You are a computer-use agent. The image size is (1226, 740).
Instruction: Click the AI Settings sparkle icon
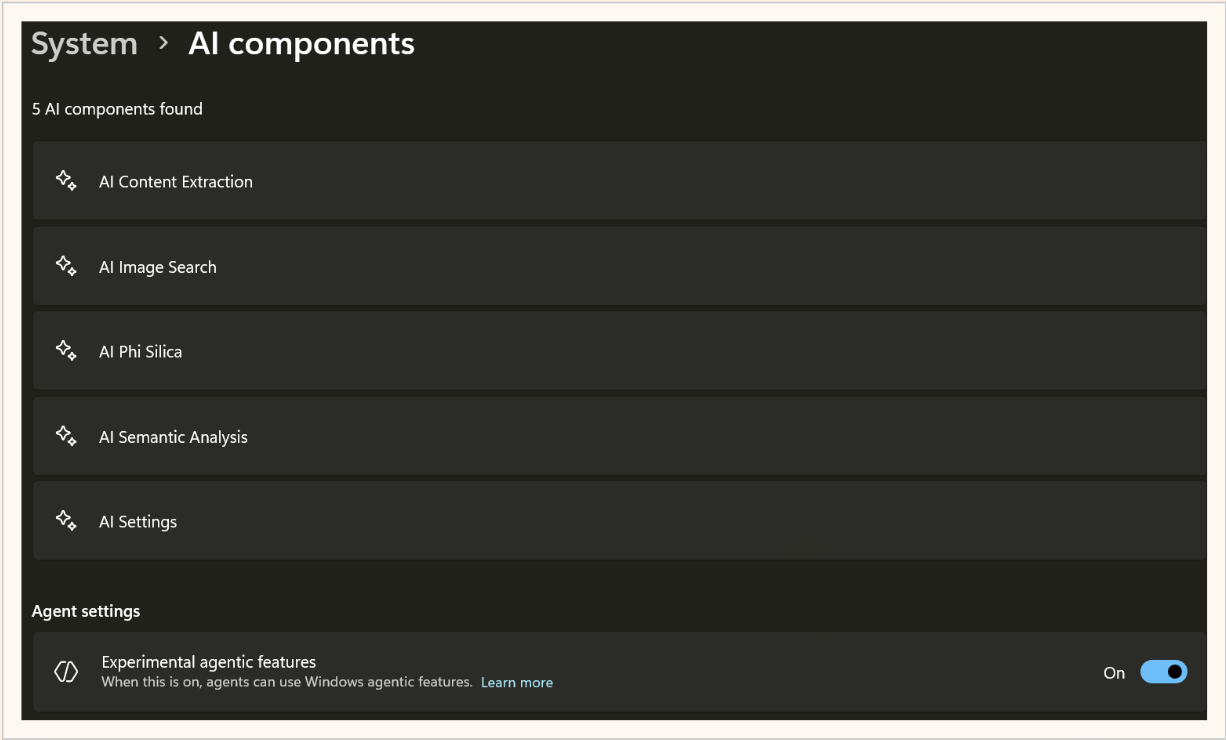[66, 521]
